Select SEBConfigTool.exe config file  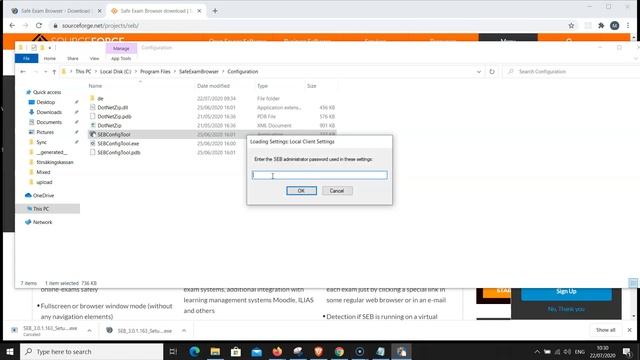118,143
